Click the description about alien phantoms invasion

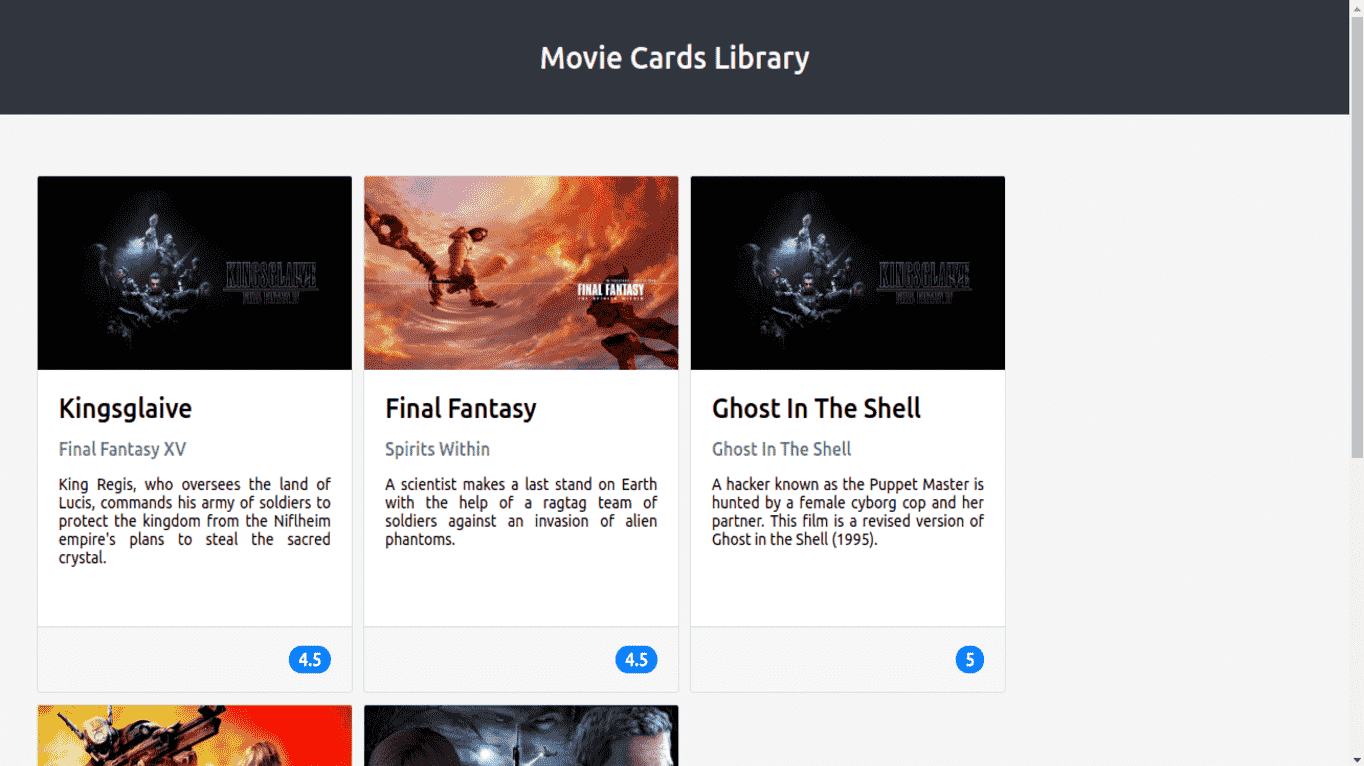coord(521,512)
